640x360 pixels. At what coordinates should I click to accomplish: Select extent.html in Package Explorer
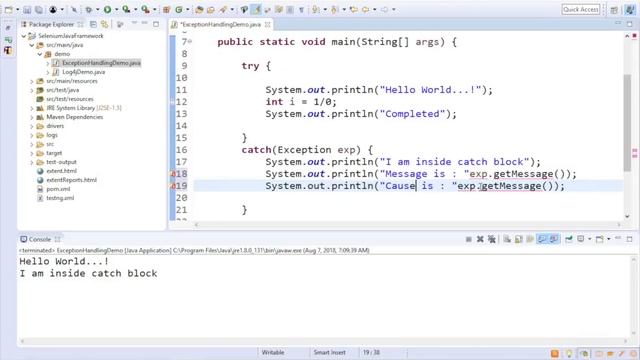click(62, 171)
